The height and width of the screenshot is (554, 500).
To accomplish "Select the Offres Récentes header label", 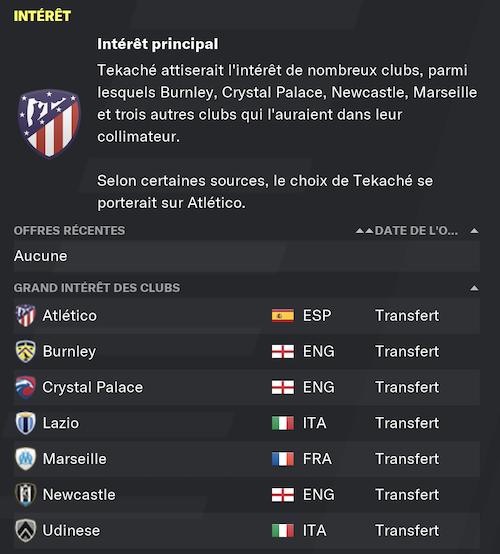I will tap(69, 231).
